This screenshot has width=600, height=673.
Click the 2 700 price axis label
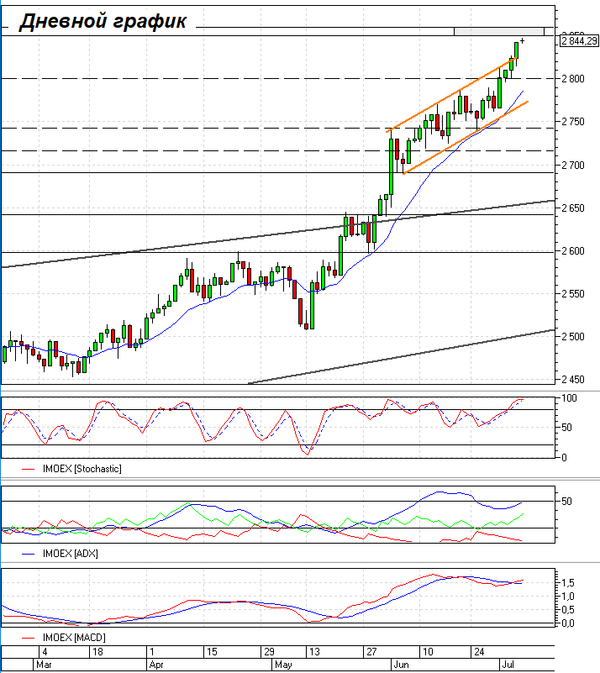[x=573, y=165]
